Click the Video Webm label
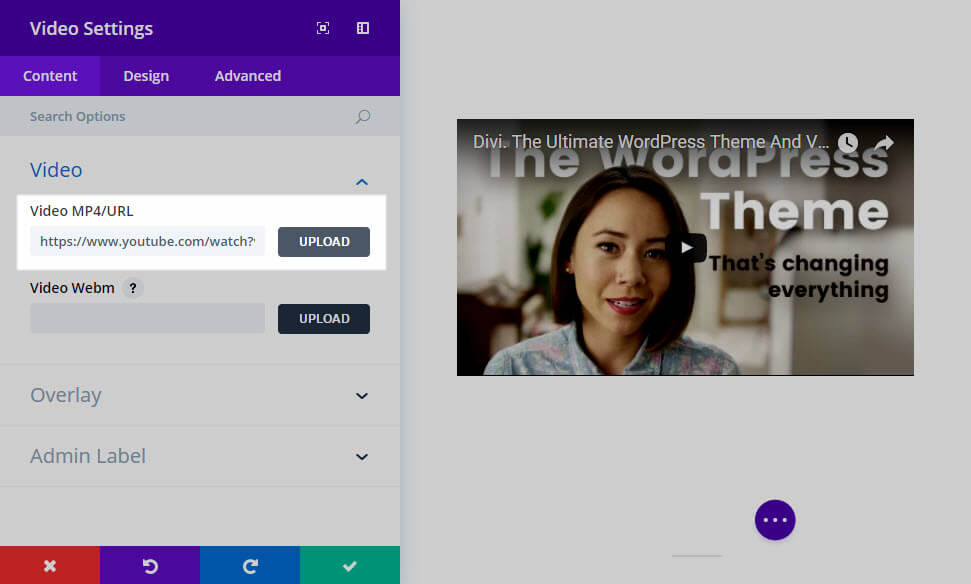Viewport: 971px width, 584px height. pyautogui.click(x=72, y=288)
